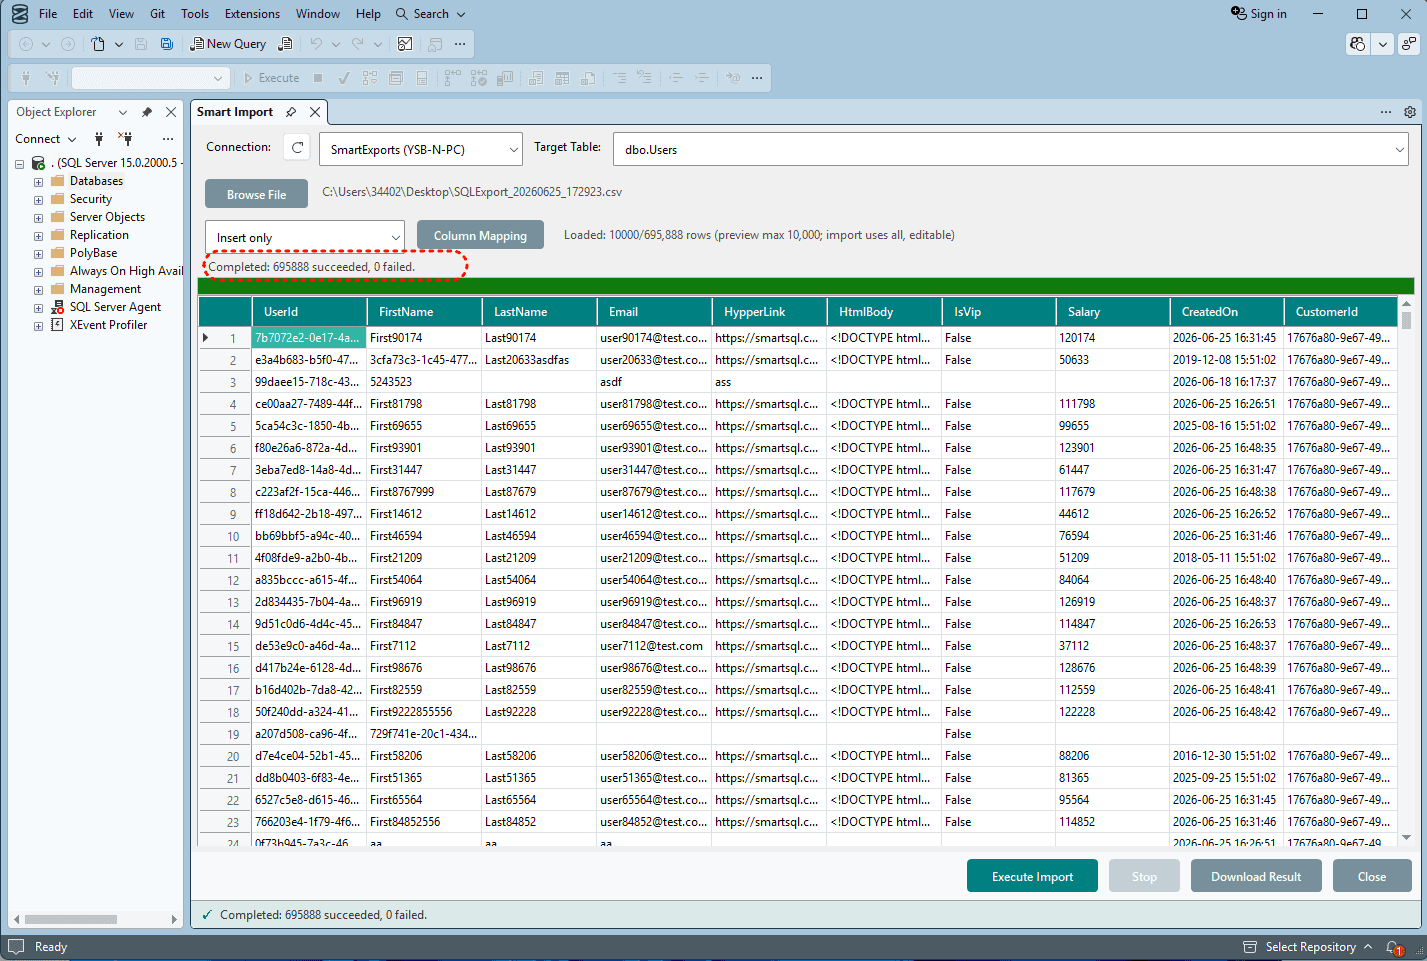Open the Git menu
This screenshot has height=961, width=1427.
click(x=157, y=14)
